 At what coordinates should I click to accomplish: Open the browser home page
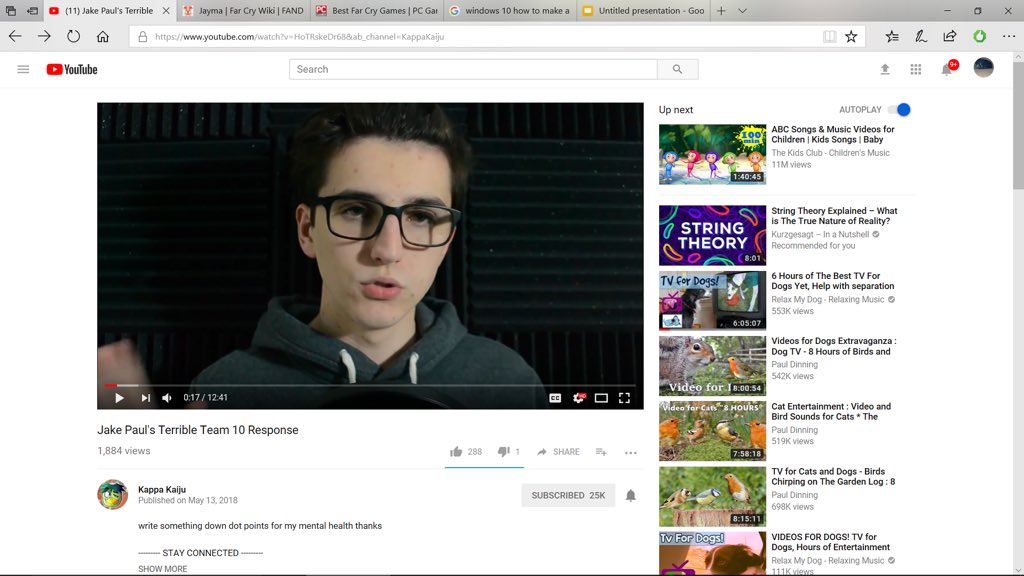pyautogui.click(x=103, y=37)
